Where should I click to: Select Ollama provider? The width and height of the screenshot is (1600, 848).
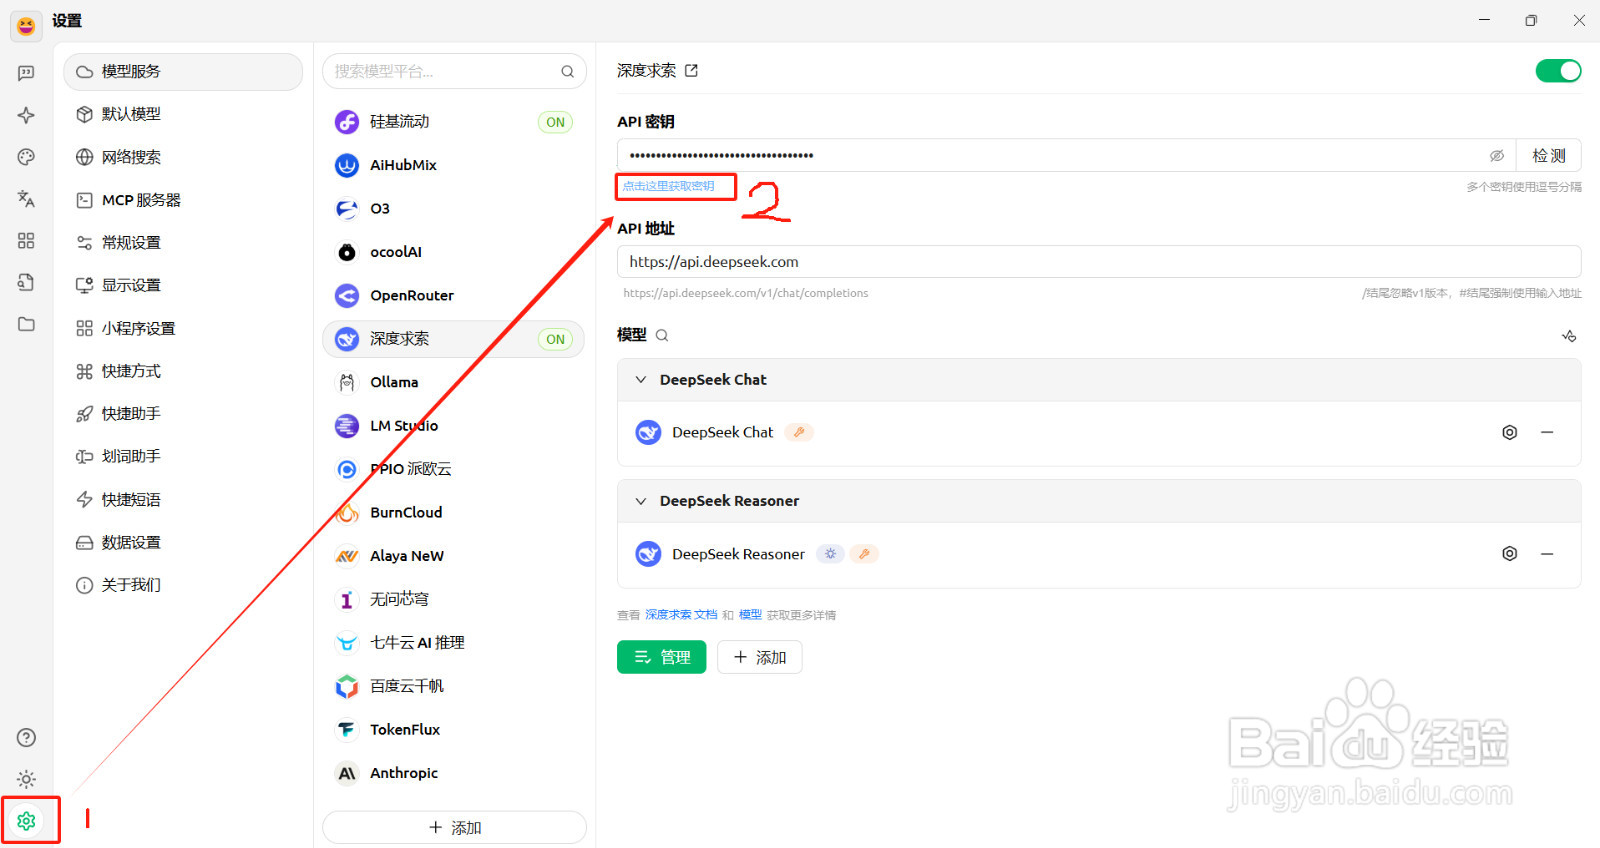[453, 382]
